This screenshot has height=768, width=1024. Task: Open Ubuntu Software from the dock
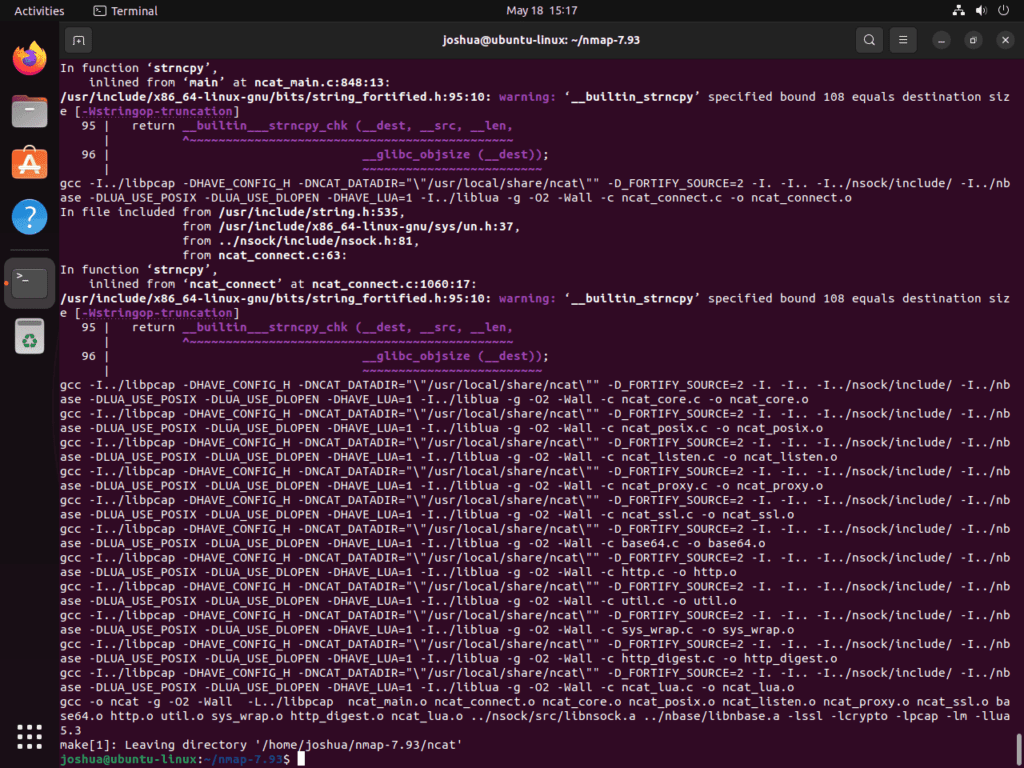[29, 164]
